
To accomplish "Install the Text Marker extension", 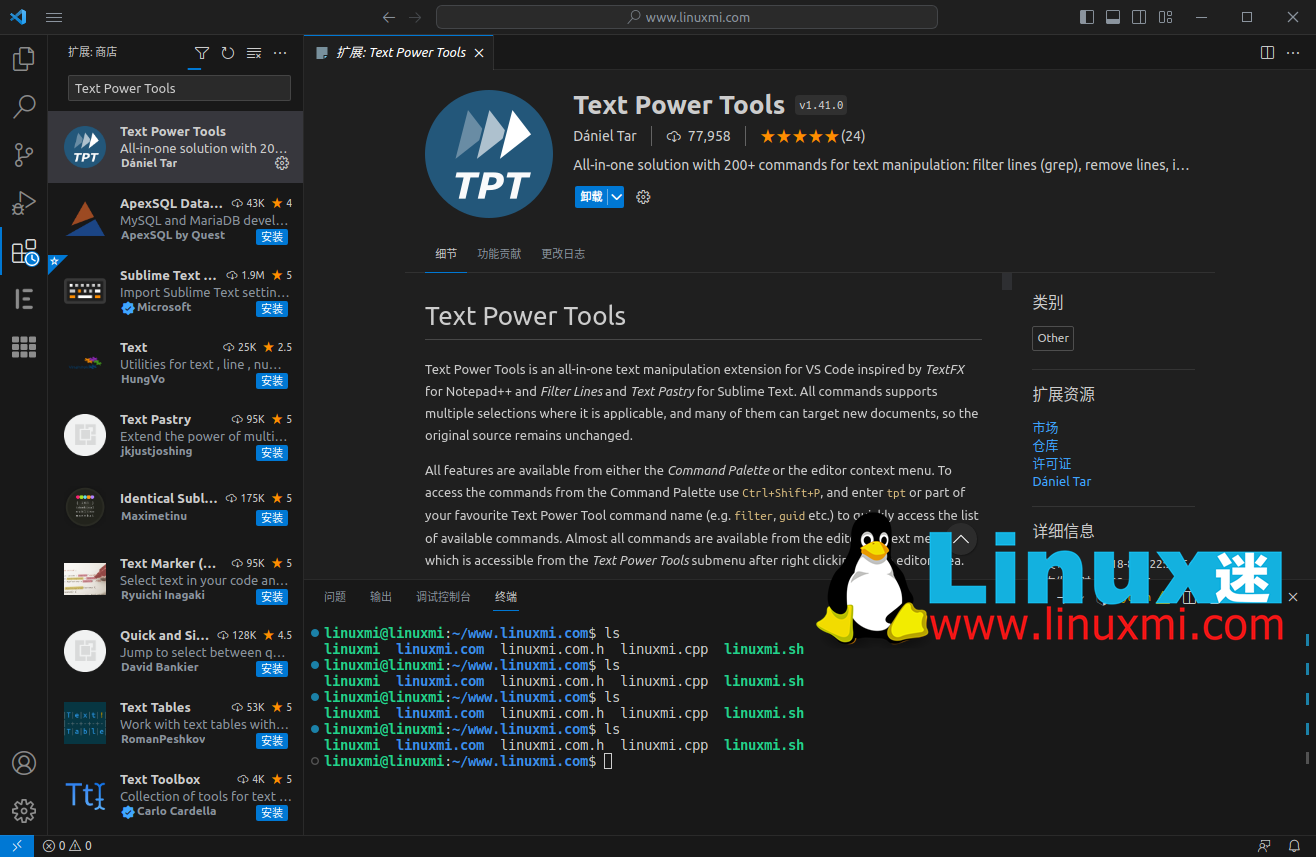I will [272, 597].
